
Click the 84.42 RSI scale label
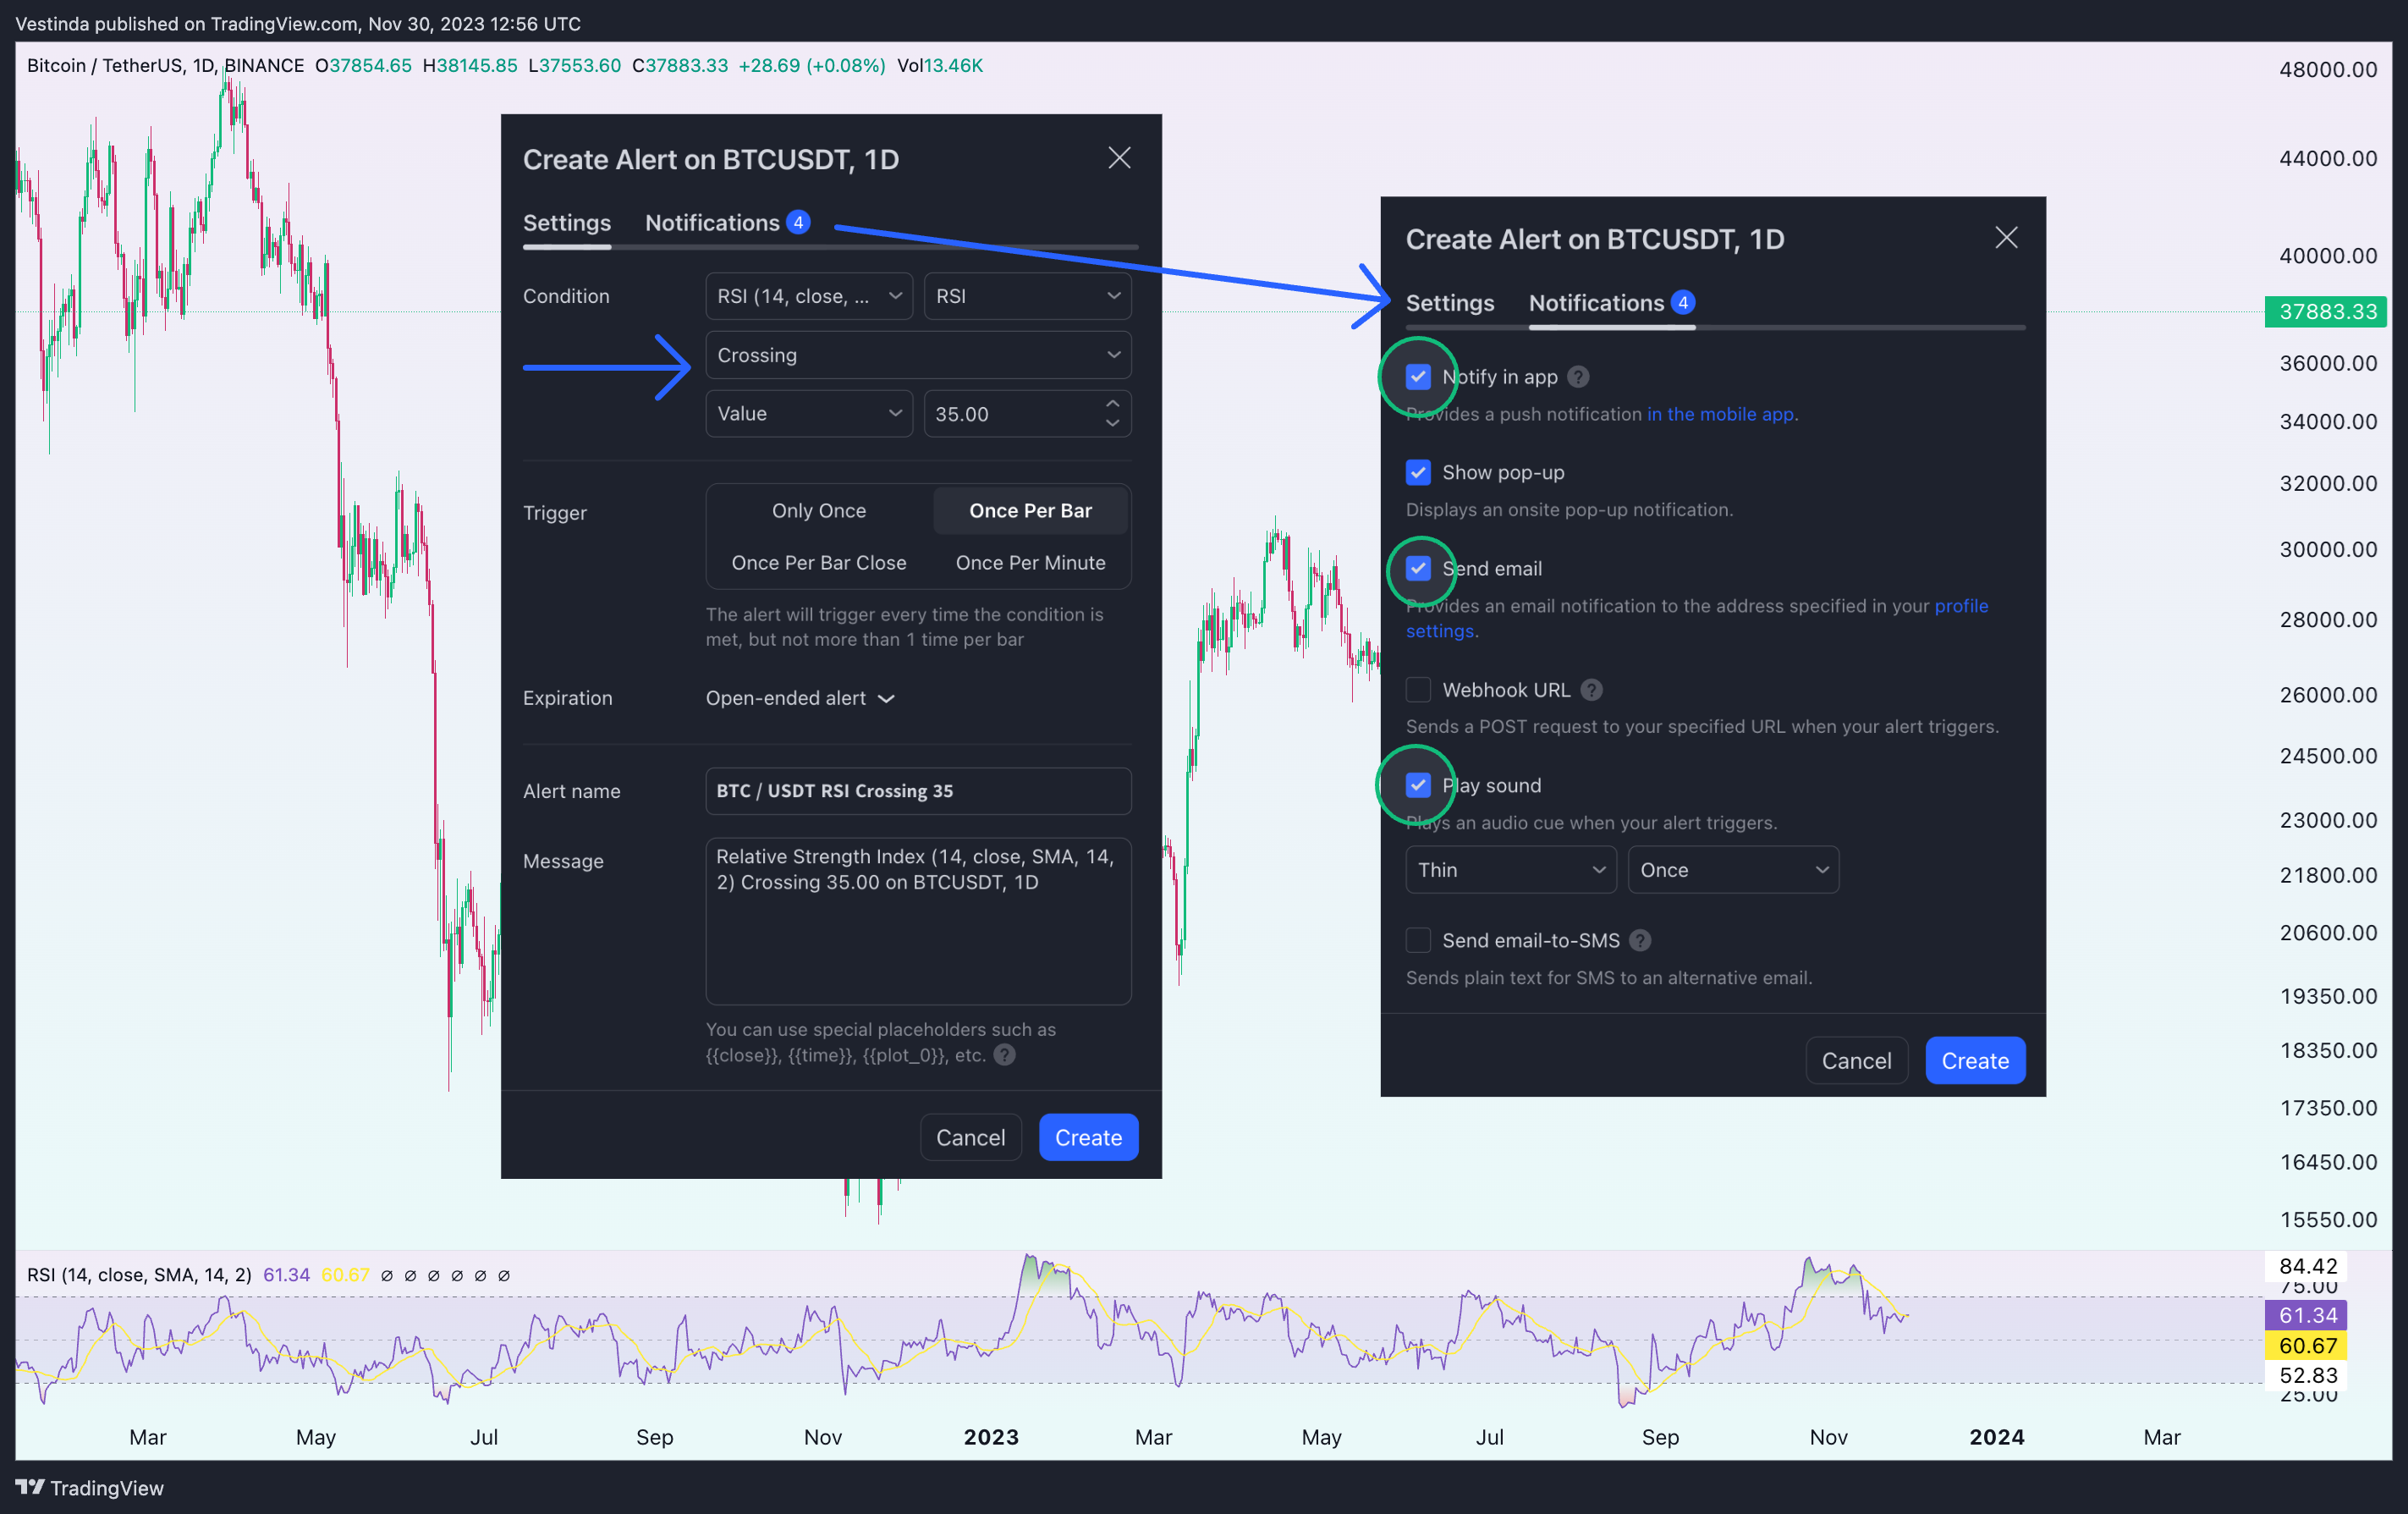pos(2307,1266)
